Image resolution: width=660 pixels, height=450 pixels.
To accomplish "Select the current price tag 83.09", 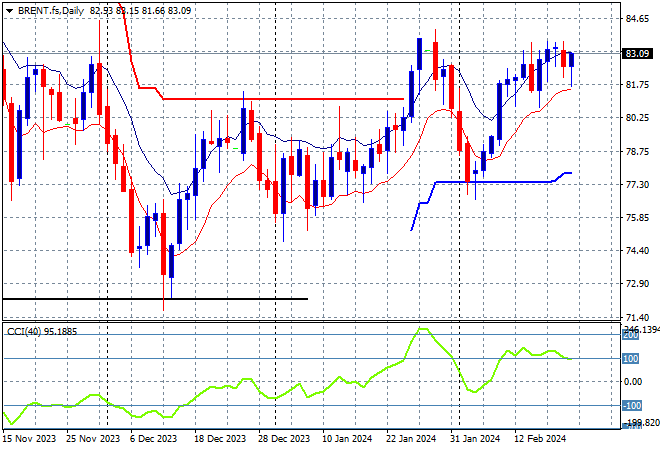I will [x=636, y=53].
